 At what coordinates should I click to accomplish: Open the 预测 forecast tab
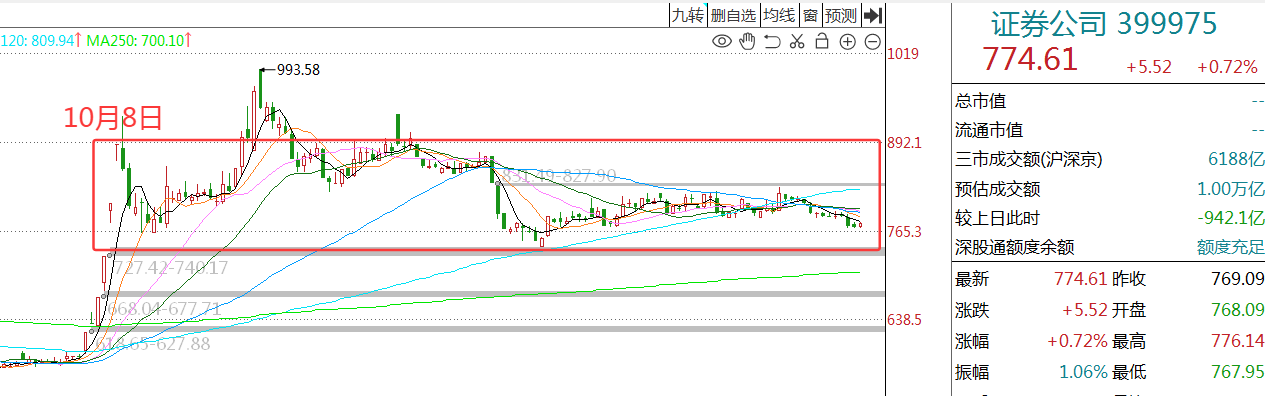[841, 15]
